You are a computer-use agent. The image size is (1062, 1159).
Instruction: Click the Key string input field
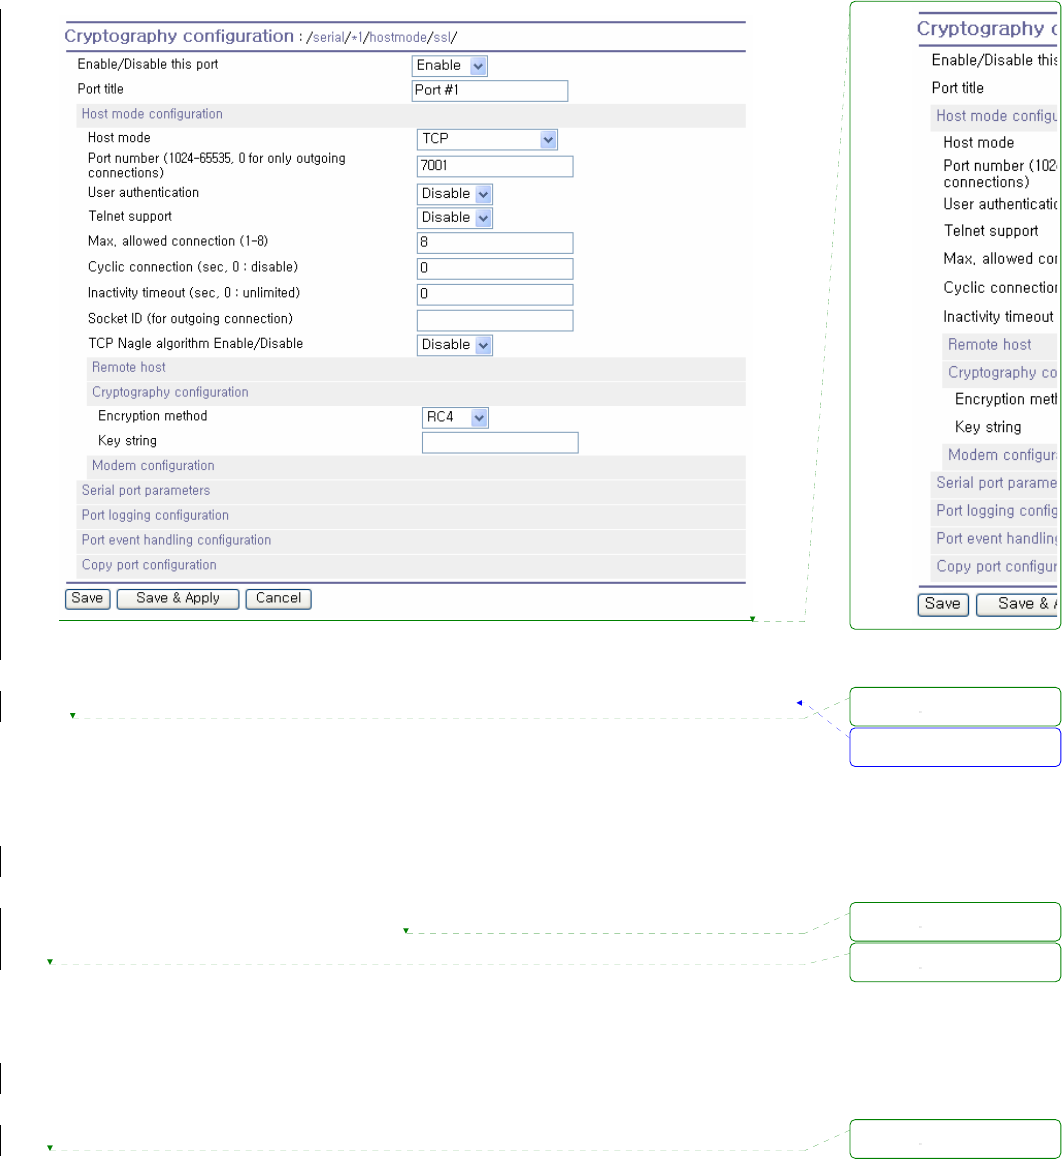tap(500, 443)
